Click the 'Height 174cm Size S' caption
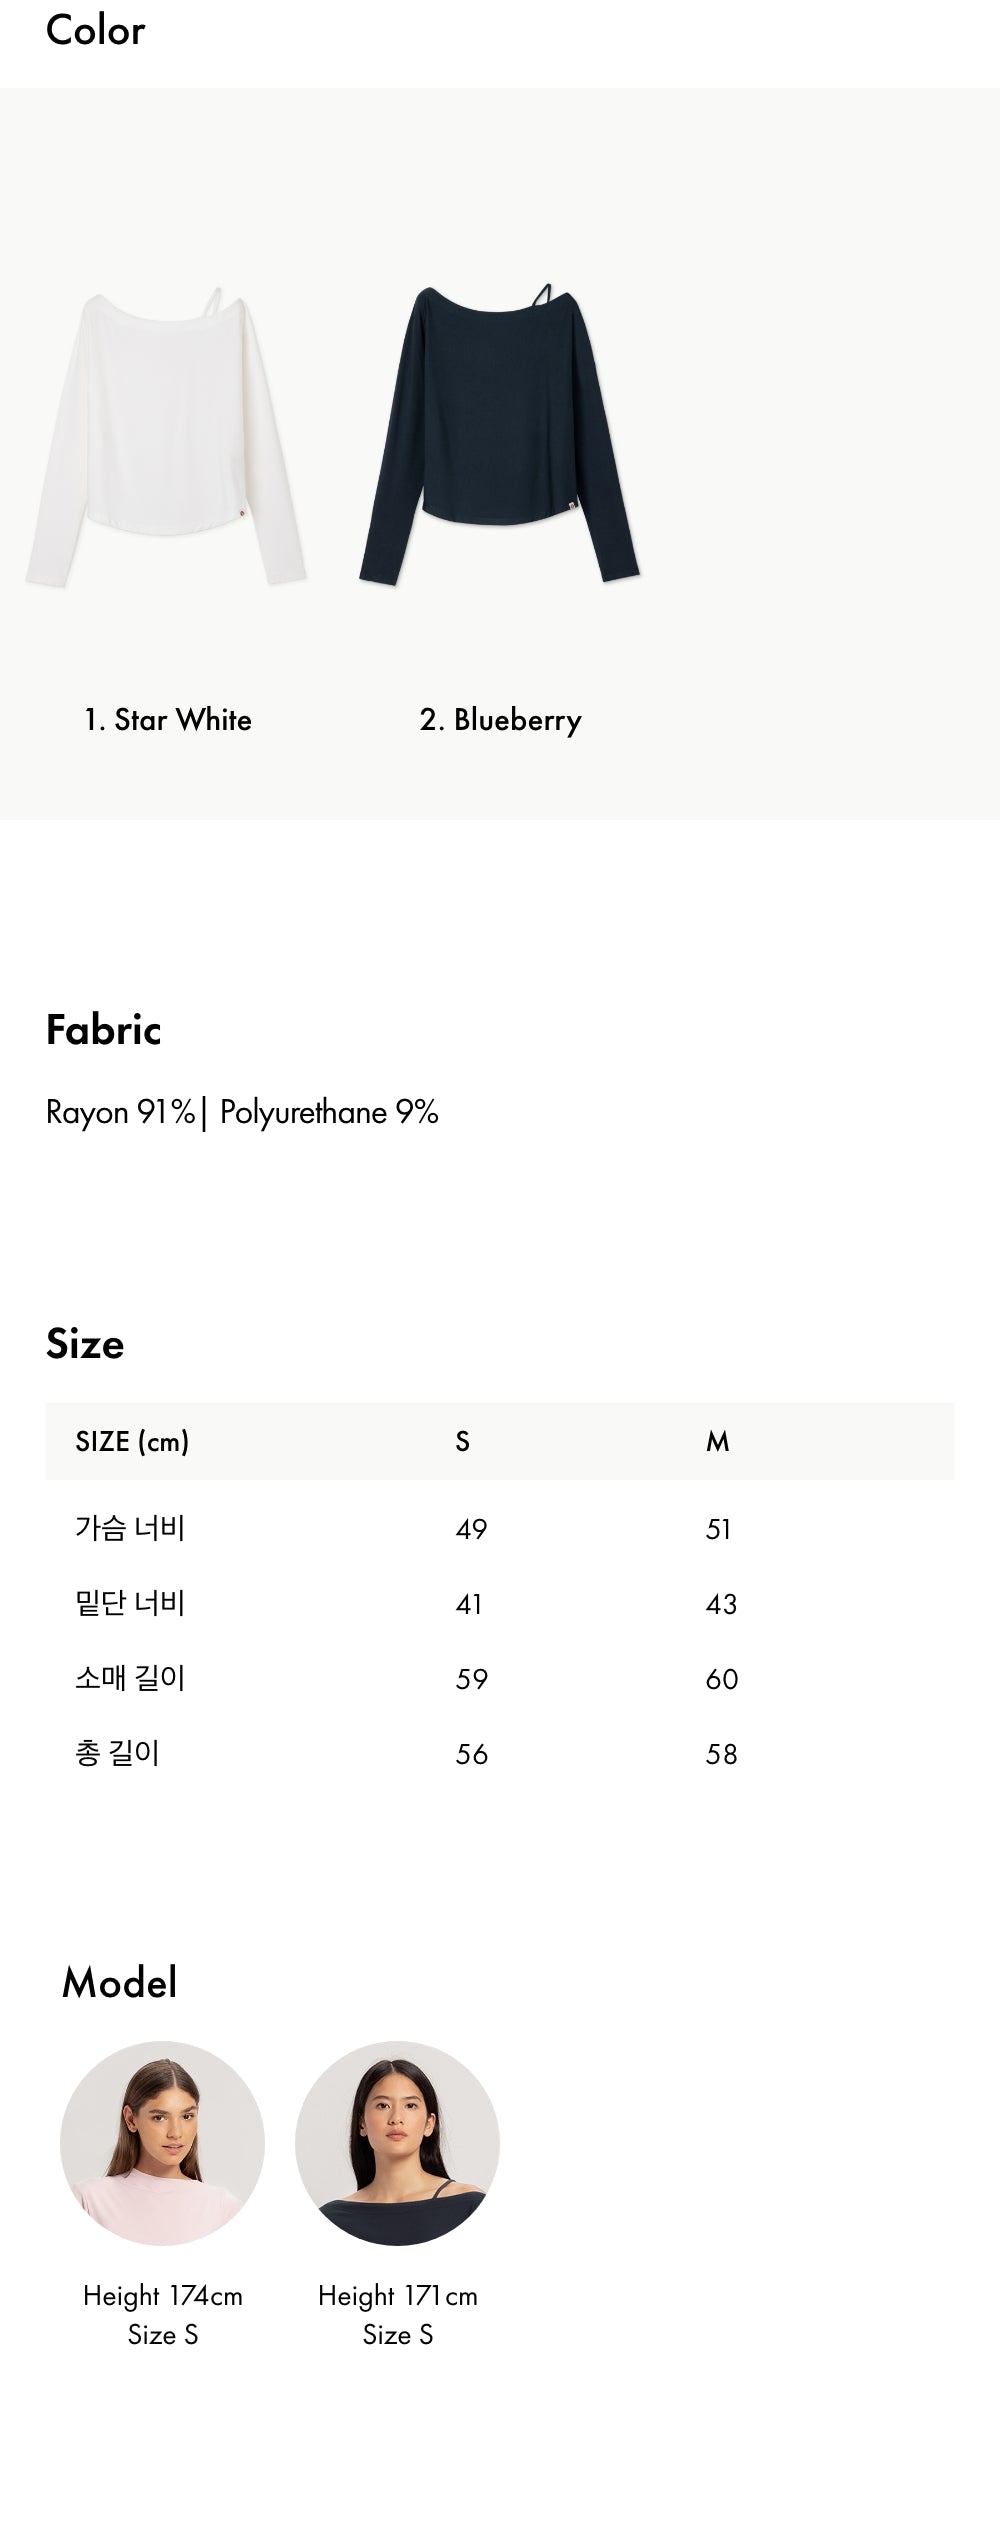This screenshot has height=2533, width=1000. 163,2315
